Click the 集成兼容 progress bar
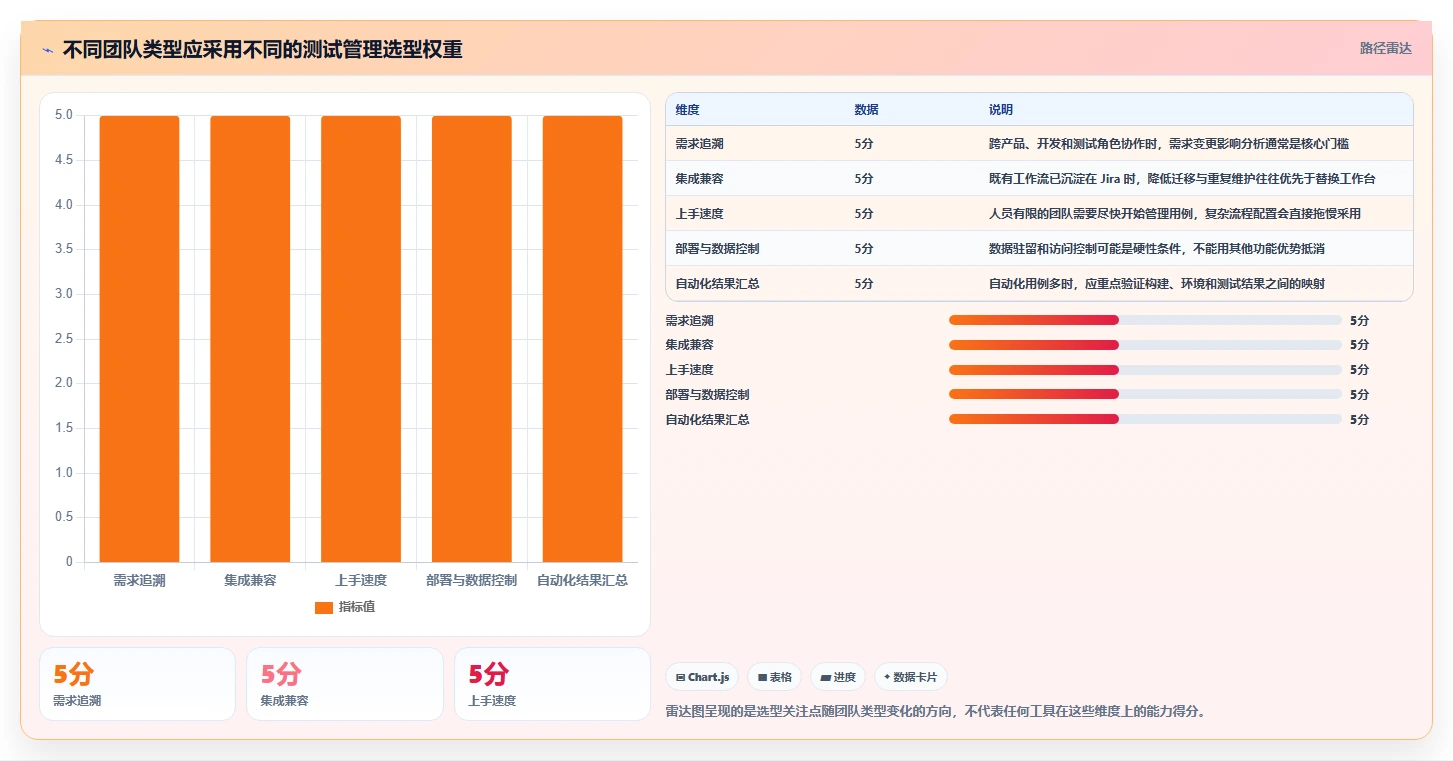Image resolution: width=1453 pixels, height=761 pixels. [x=1145, y=345]
